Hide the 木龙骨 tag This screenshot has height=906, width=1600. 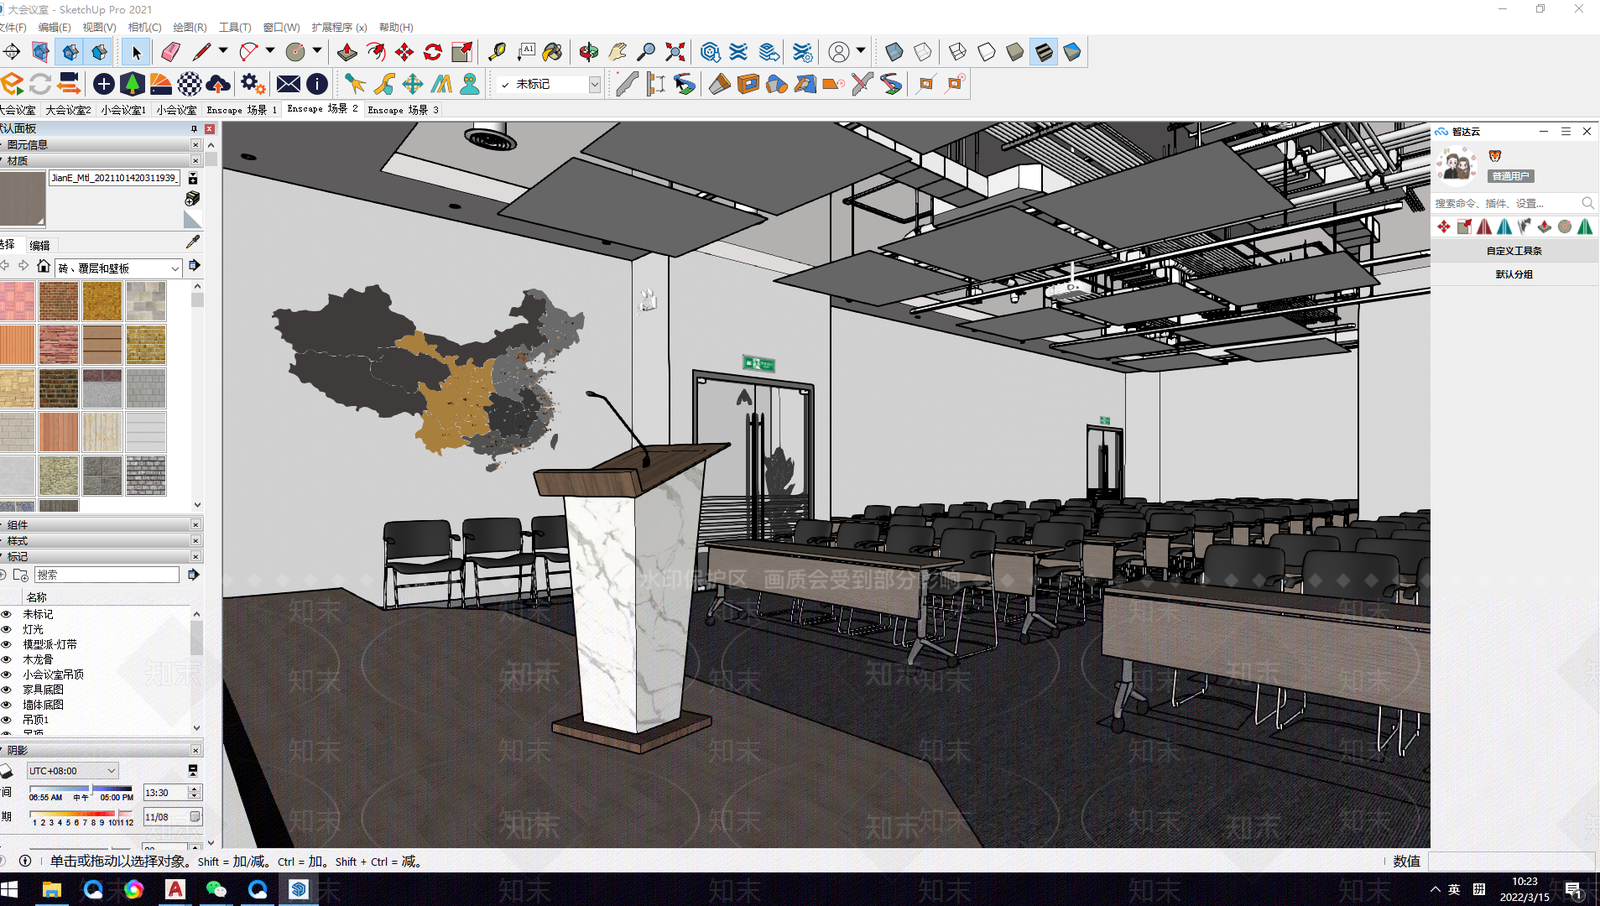click(x=6, y=659)
